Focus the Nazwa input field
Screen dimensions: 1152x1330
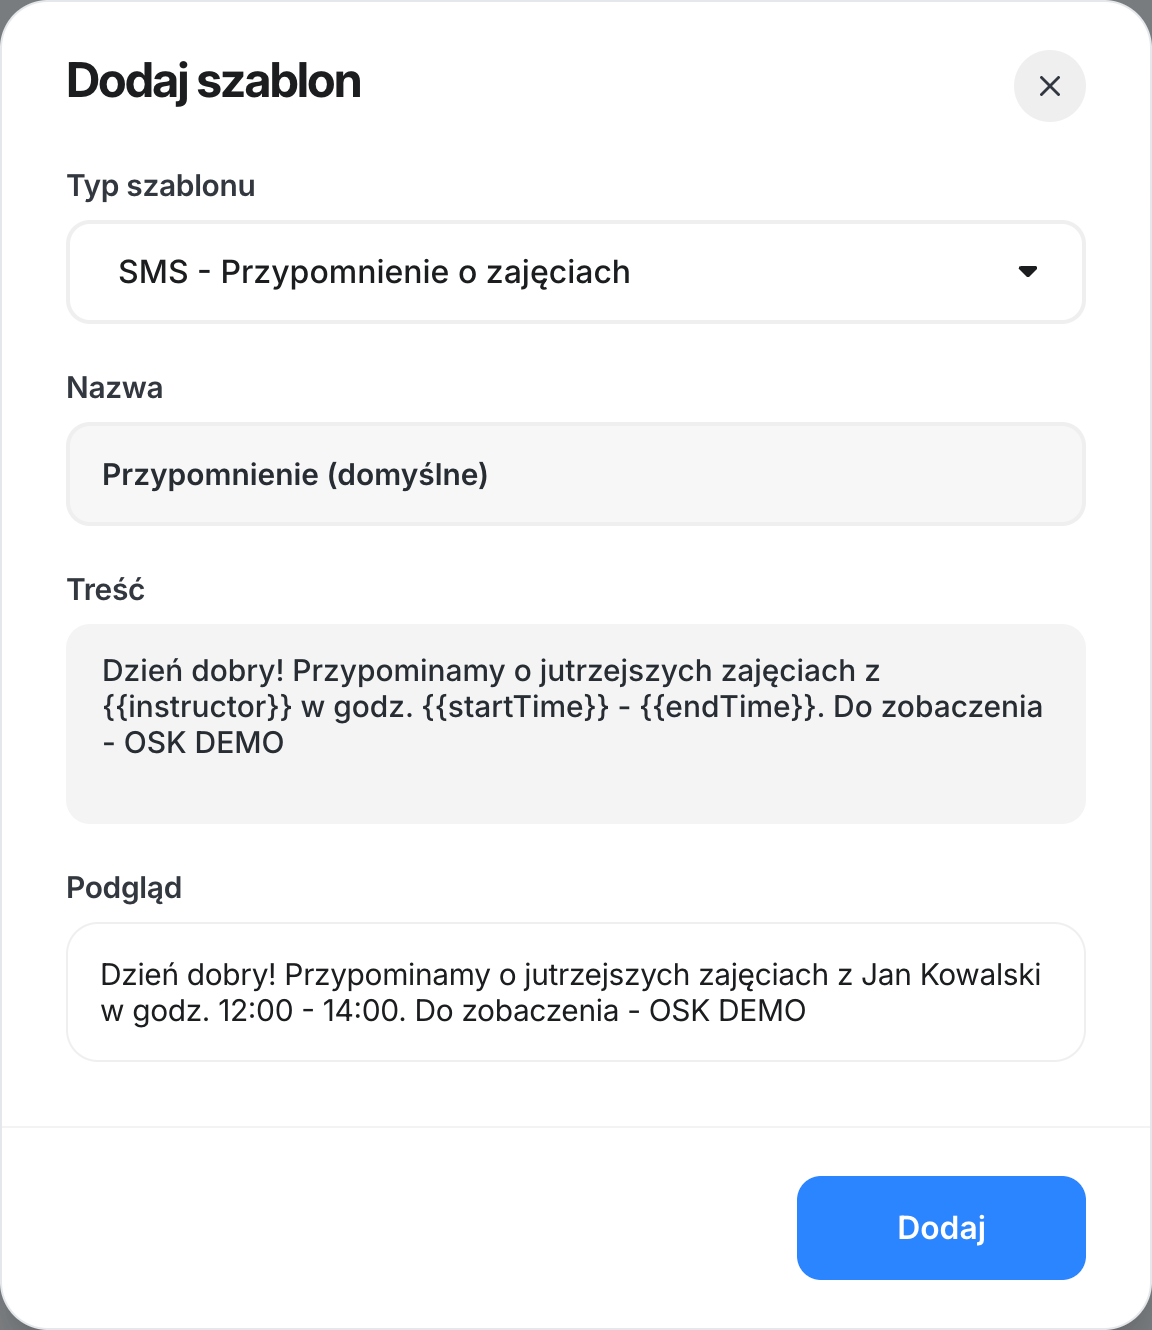(575, 474)
